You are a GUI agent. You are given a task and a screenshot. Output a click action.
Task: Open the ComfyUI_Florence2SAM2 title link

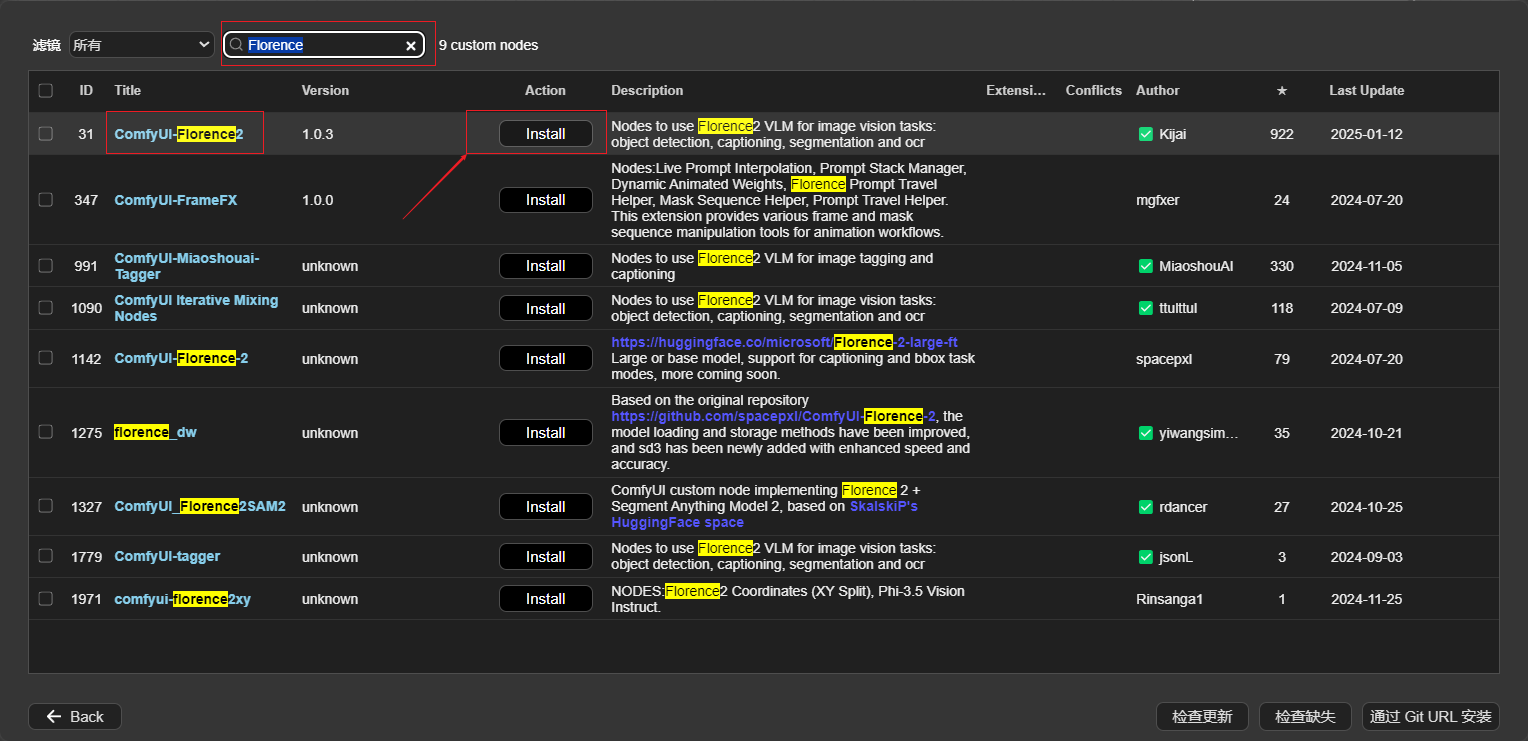point(200,506)
